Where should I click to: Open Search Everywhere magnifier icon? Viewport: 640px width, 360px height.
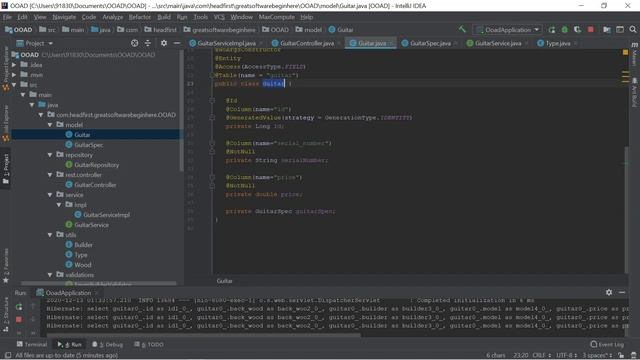(x=633, y=30)
